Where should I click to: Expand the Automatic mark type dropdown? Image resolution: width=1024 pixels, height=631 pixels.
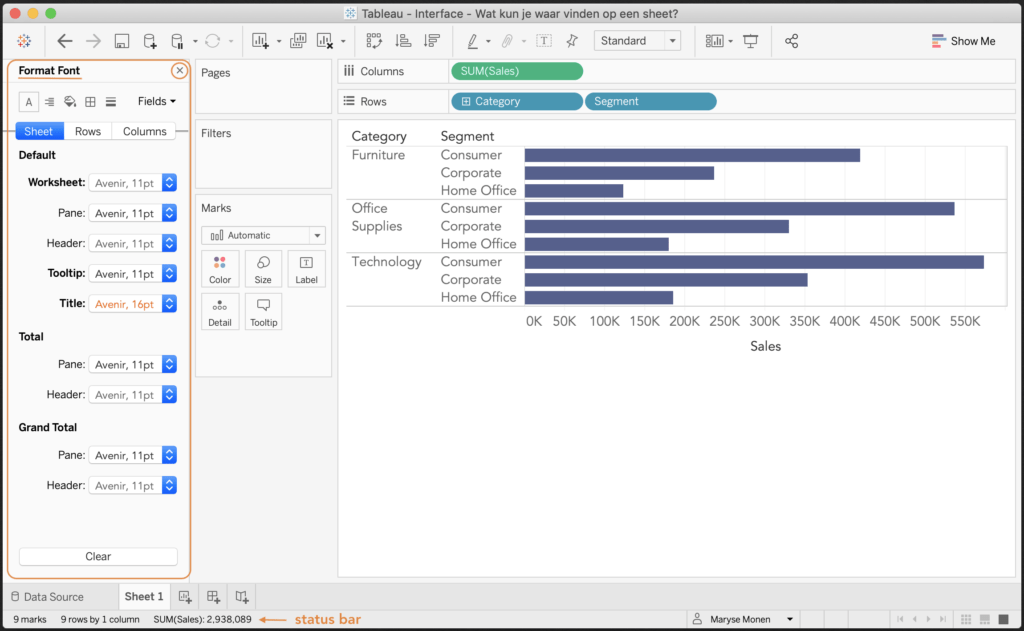coord(263,235)
